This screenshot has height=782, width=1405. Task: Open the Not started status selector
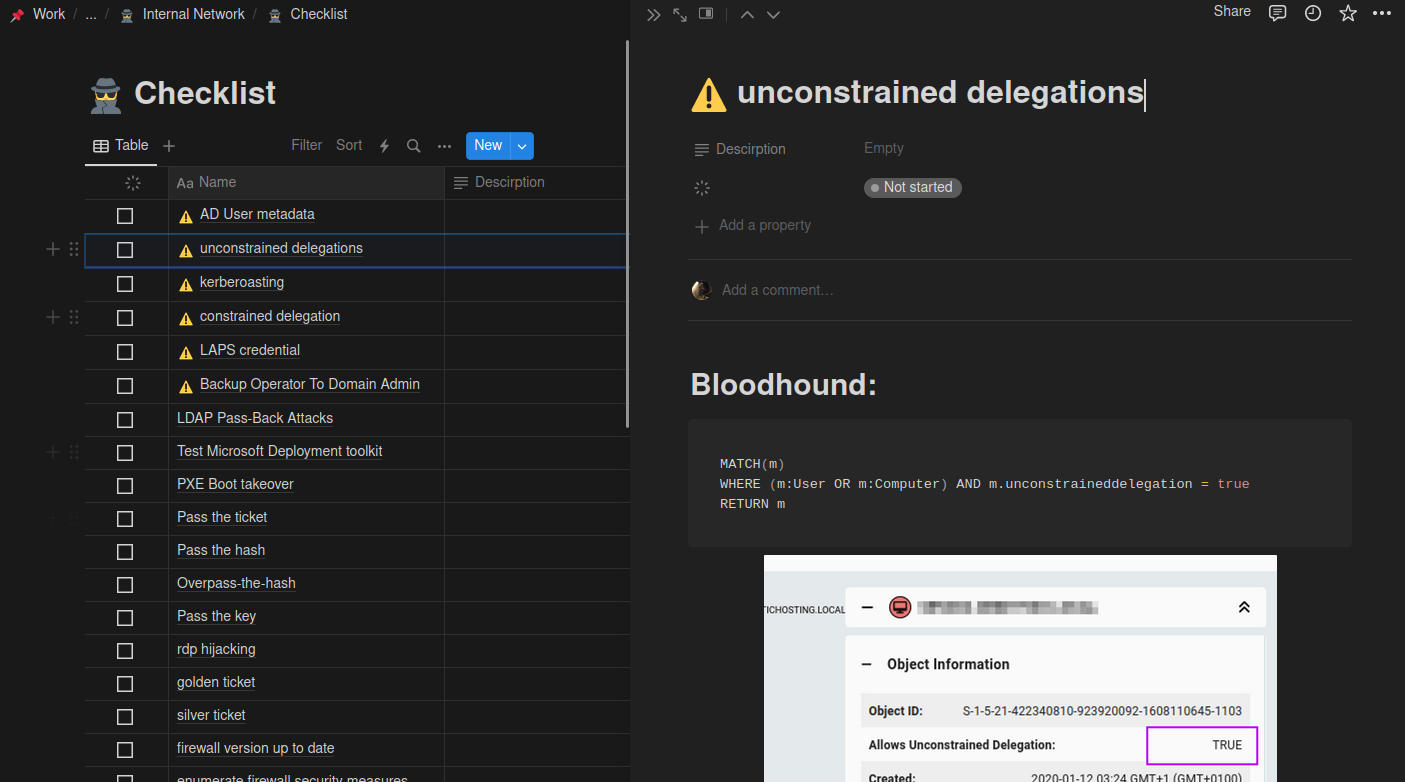pos(912,188)
